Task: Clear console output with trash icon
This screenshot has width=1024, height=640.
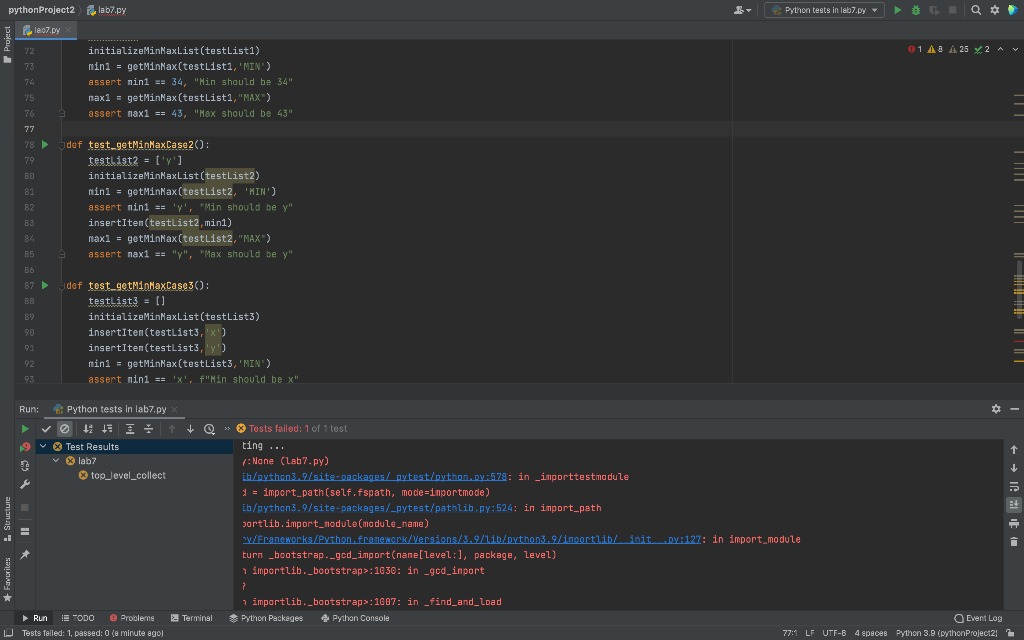Action: [1014, 541]
